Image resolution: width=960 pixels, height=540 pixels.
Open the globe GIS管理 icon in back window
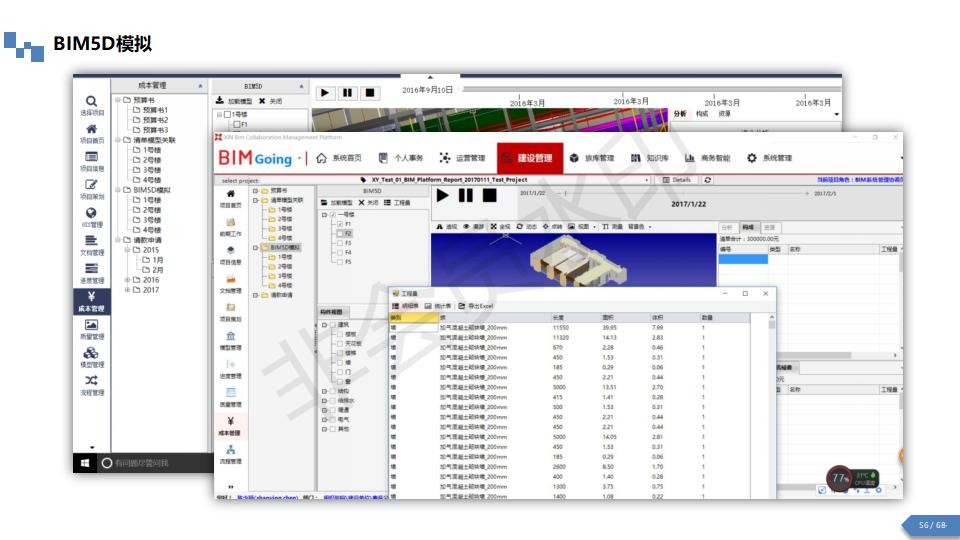click(91, 212)
